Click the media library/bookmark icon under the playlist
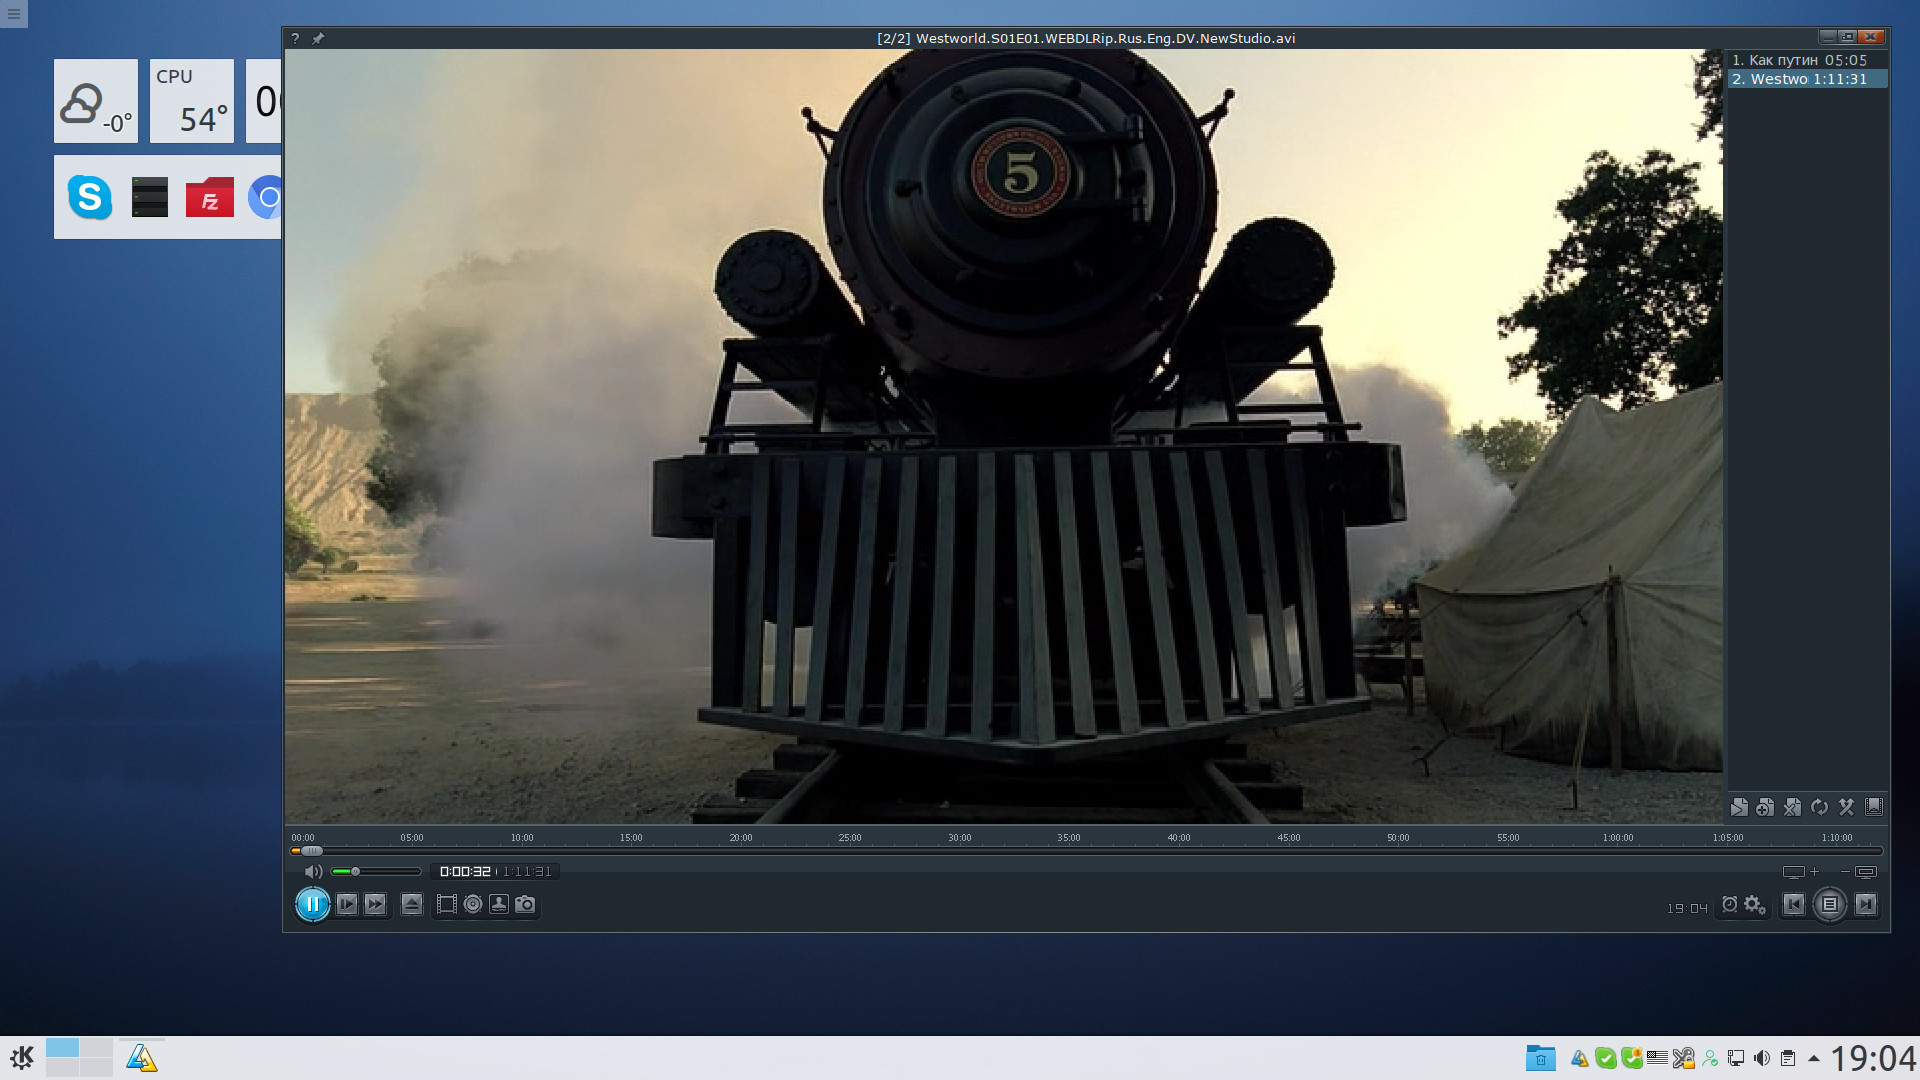Screen dimensions: 1920x1080 (x=1874, y=807)
